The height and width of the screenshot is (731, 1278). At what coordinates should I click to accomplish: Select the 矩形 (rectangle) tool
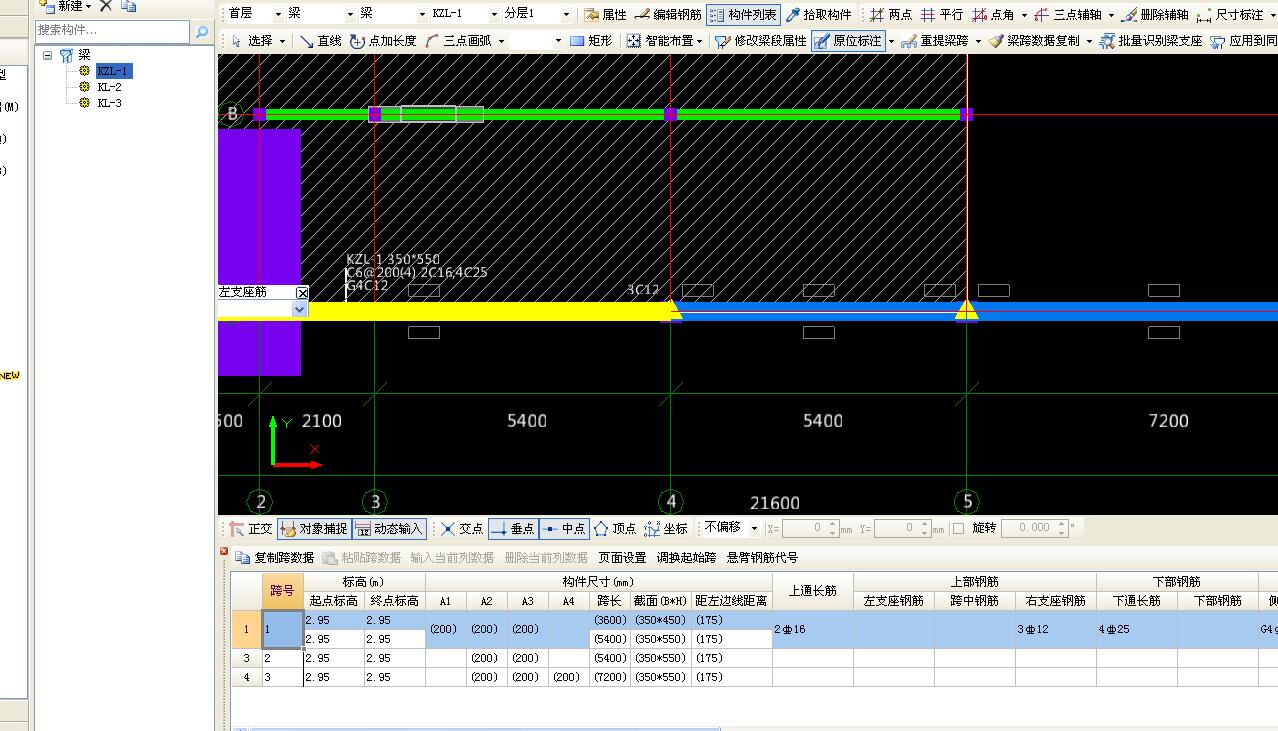click(x=591, y=41)
